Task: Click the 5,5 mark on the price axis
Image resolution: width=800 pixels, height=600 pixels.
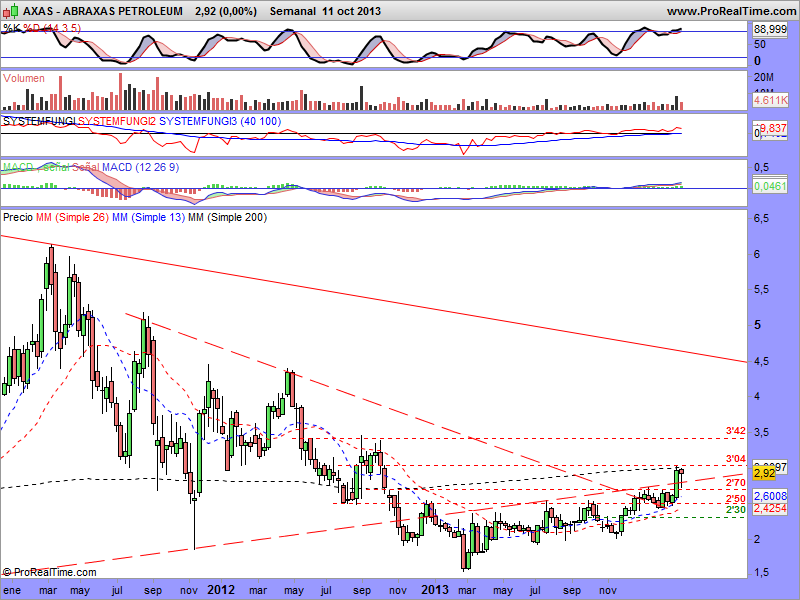Action: [x=761, y=289]
